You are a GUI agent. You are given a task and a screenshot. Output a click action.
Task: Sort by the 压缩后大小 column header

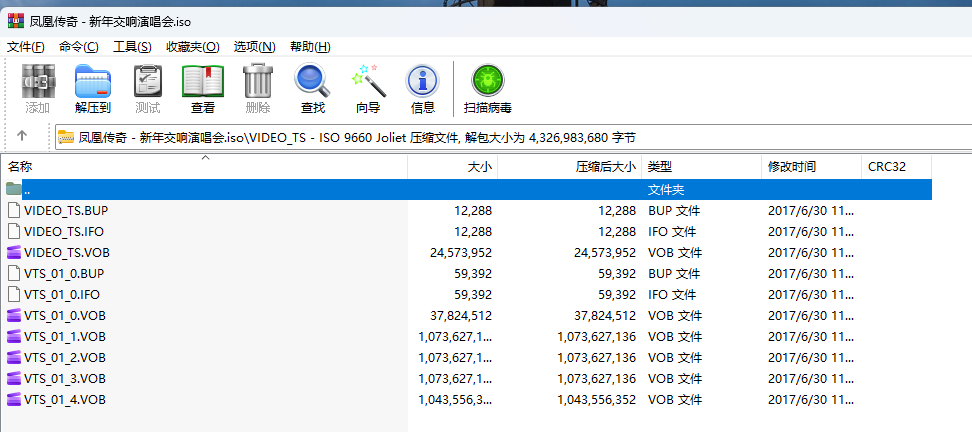(x=570, y=167)
